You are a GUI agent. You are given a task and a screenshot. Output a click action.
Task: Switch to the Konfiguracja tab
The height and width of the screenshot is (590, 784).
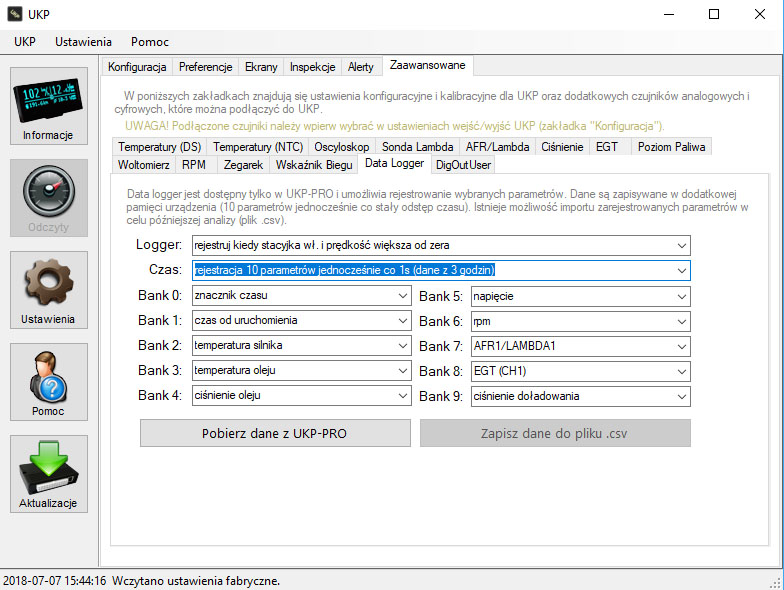(x=136, y=67)
